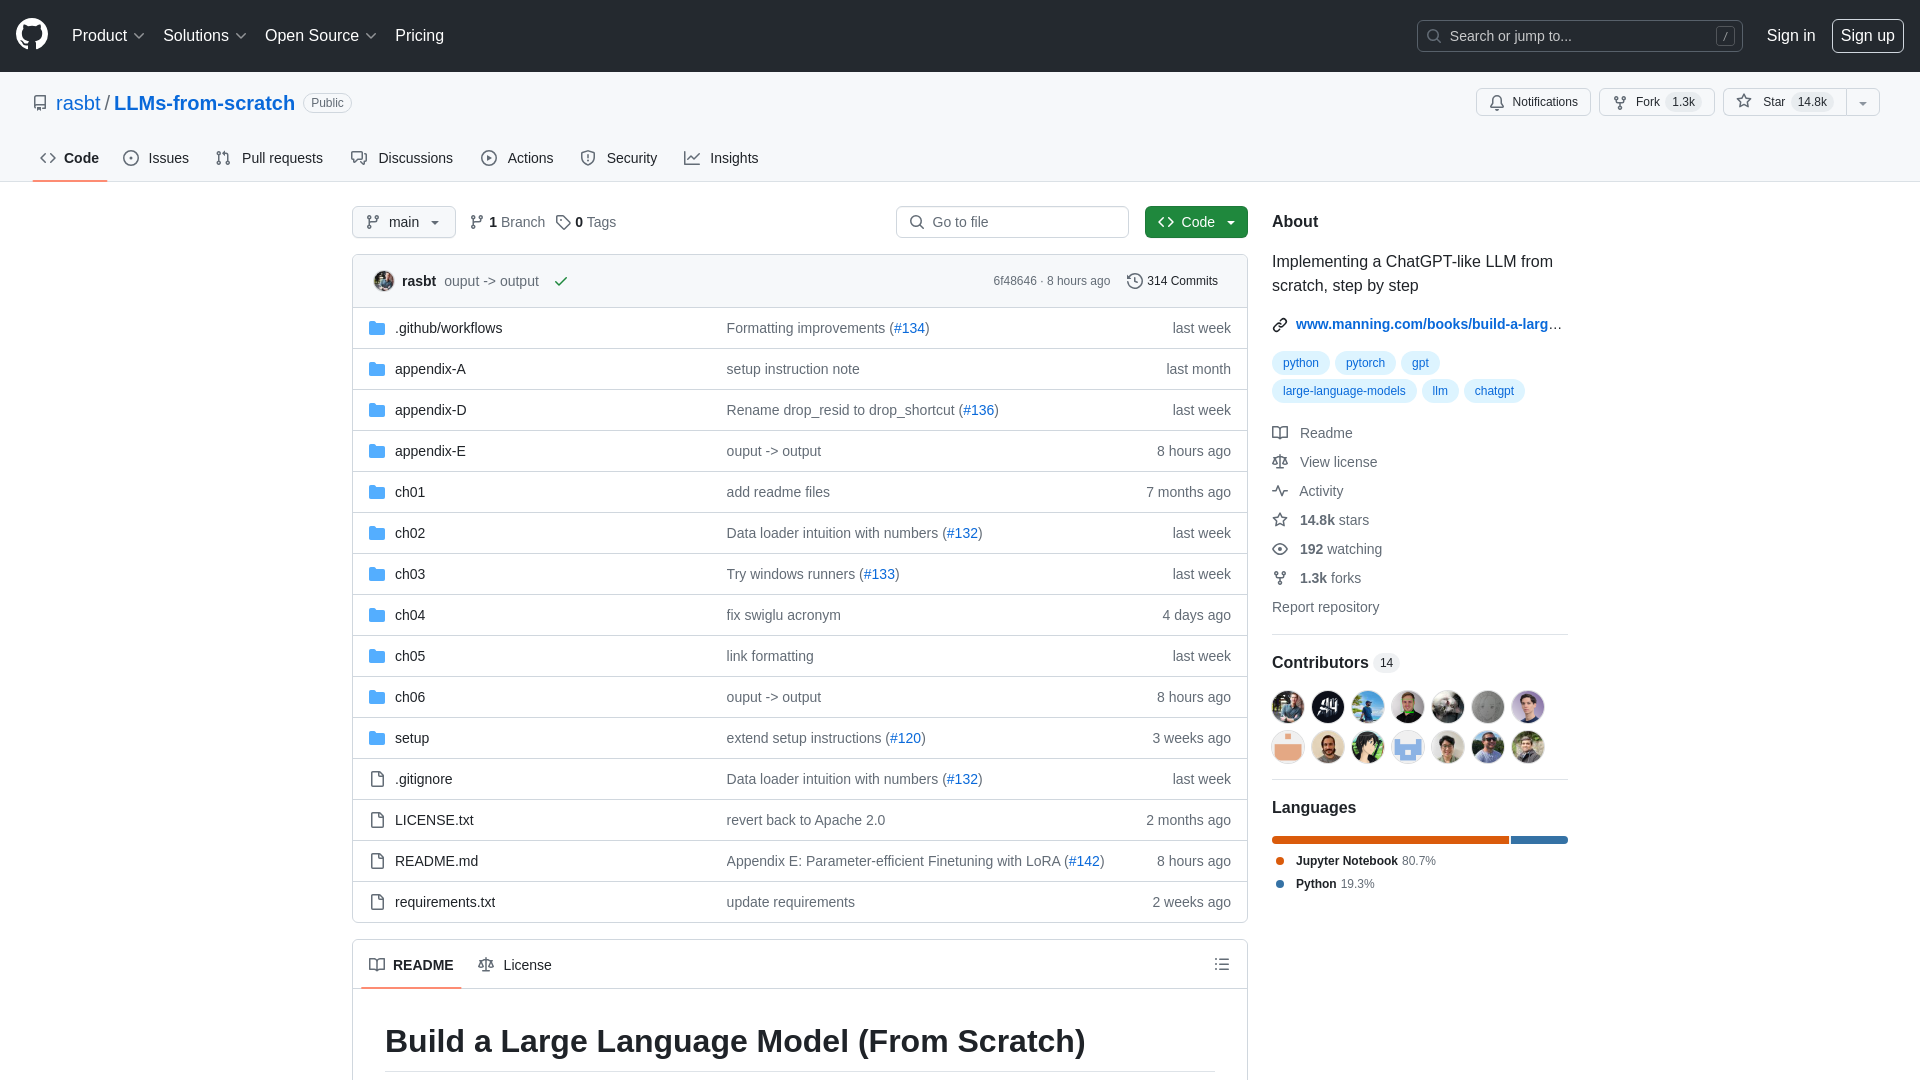Open pull request #142 link in README.md row
Screen dimensions: 1920x1080
(x=1084, y=861)
